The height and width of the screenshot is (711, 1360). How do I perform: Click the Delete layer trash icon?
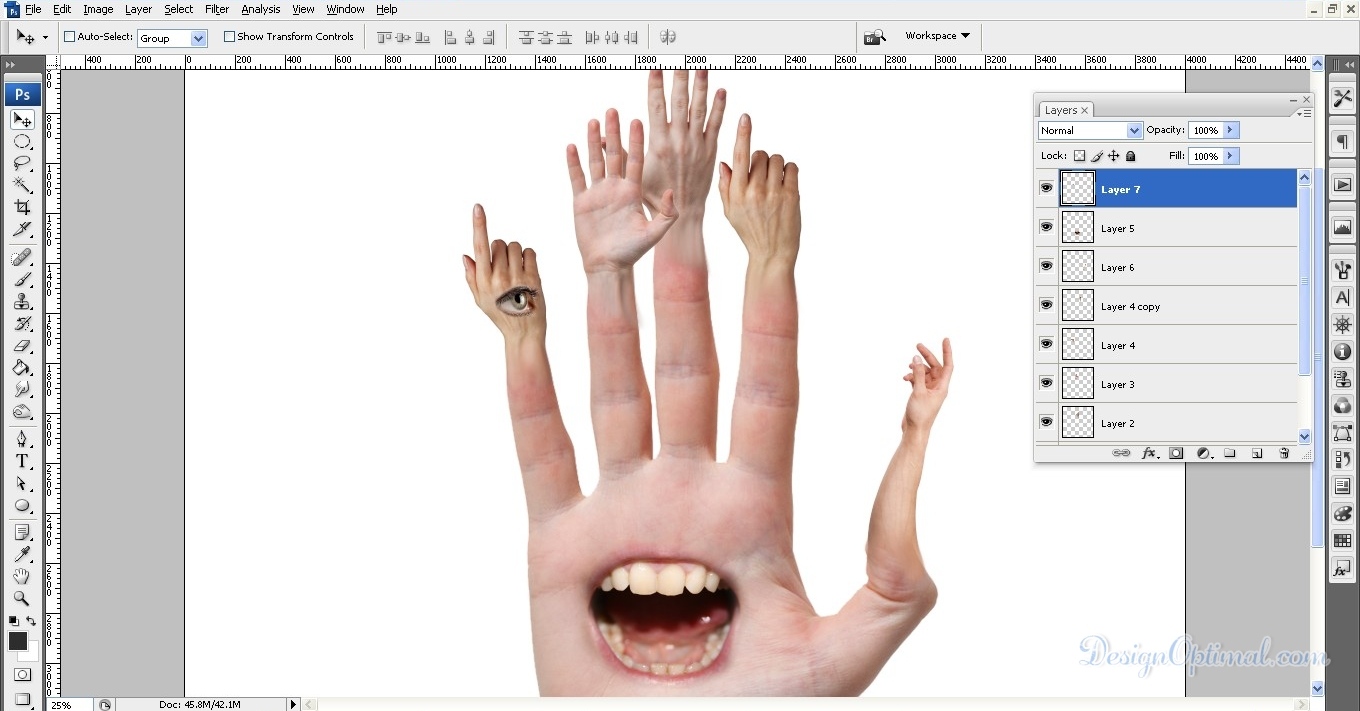(x=1284, y=453)
